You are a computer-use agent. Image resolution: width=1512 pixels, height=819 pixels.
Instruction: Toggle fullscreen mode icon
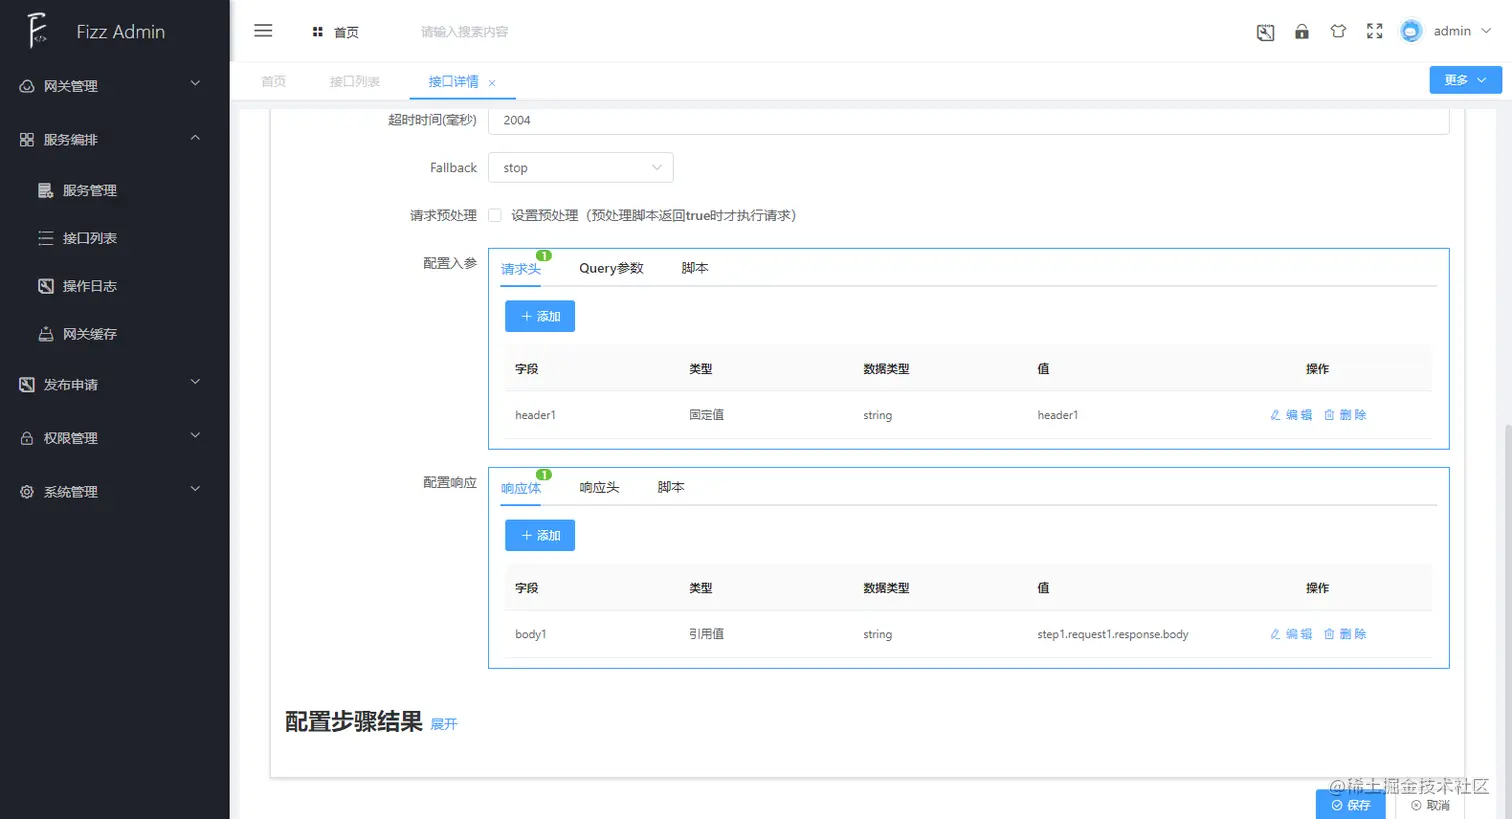tap(1375, 31)
